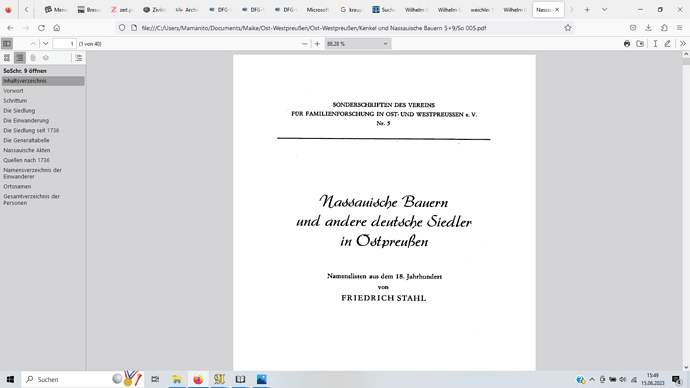The width and height of the screenshot is (690, 388).
Task: Close the active 'Nassau' tab
Action: point(557,10)
